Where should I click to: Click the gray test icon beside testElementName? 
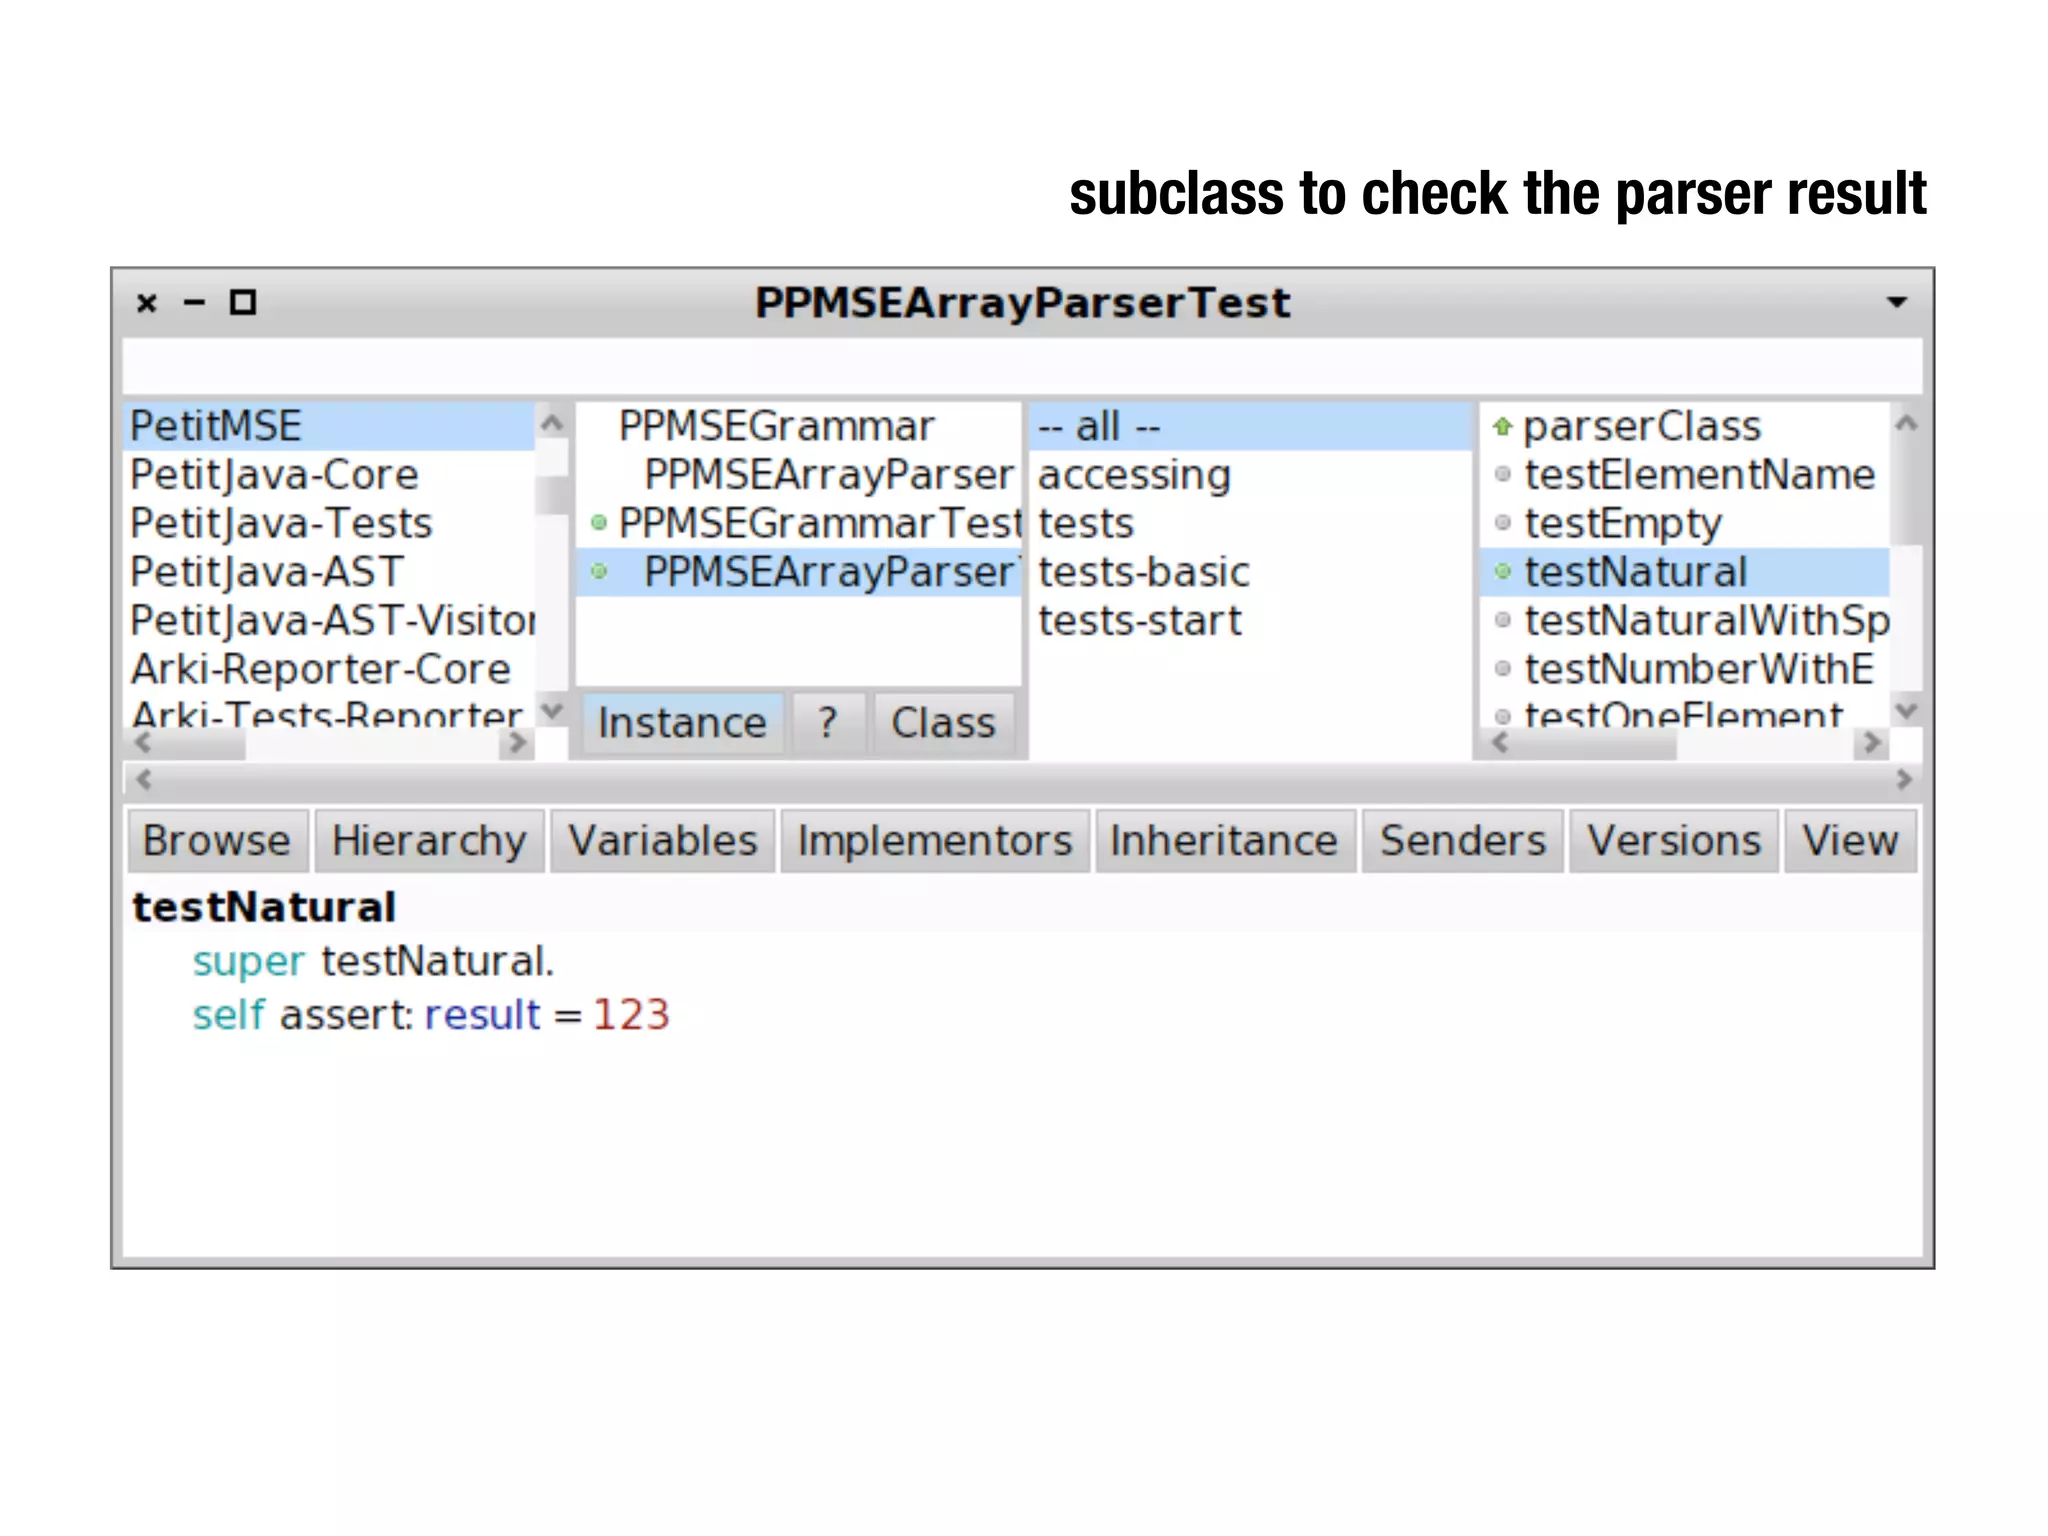1502,474
